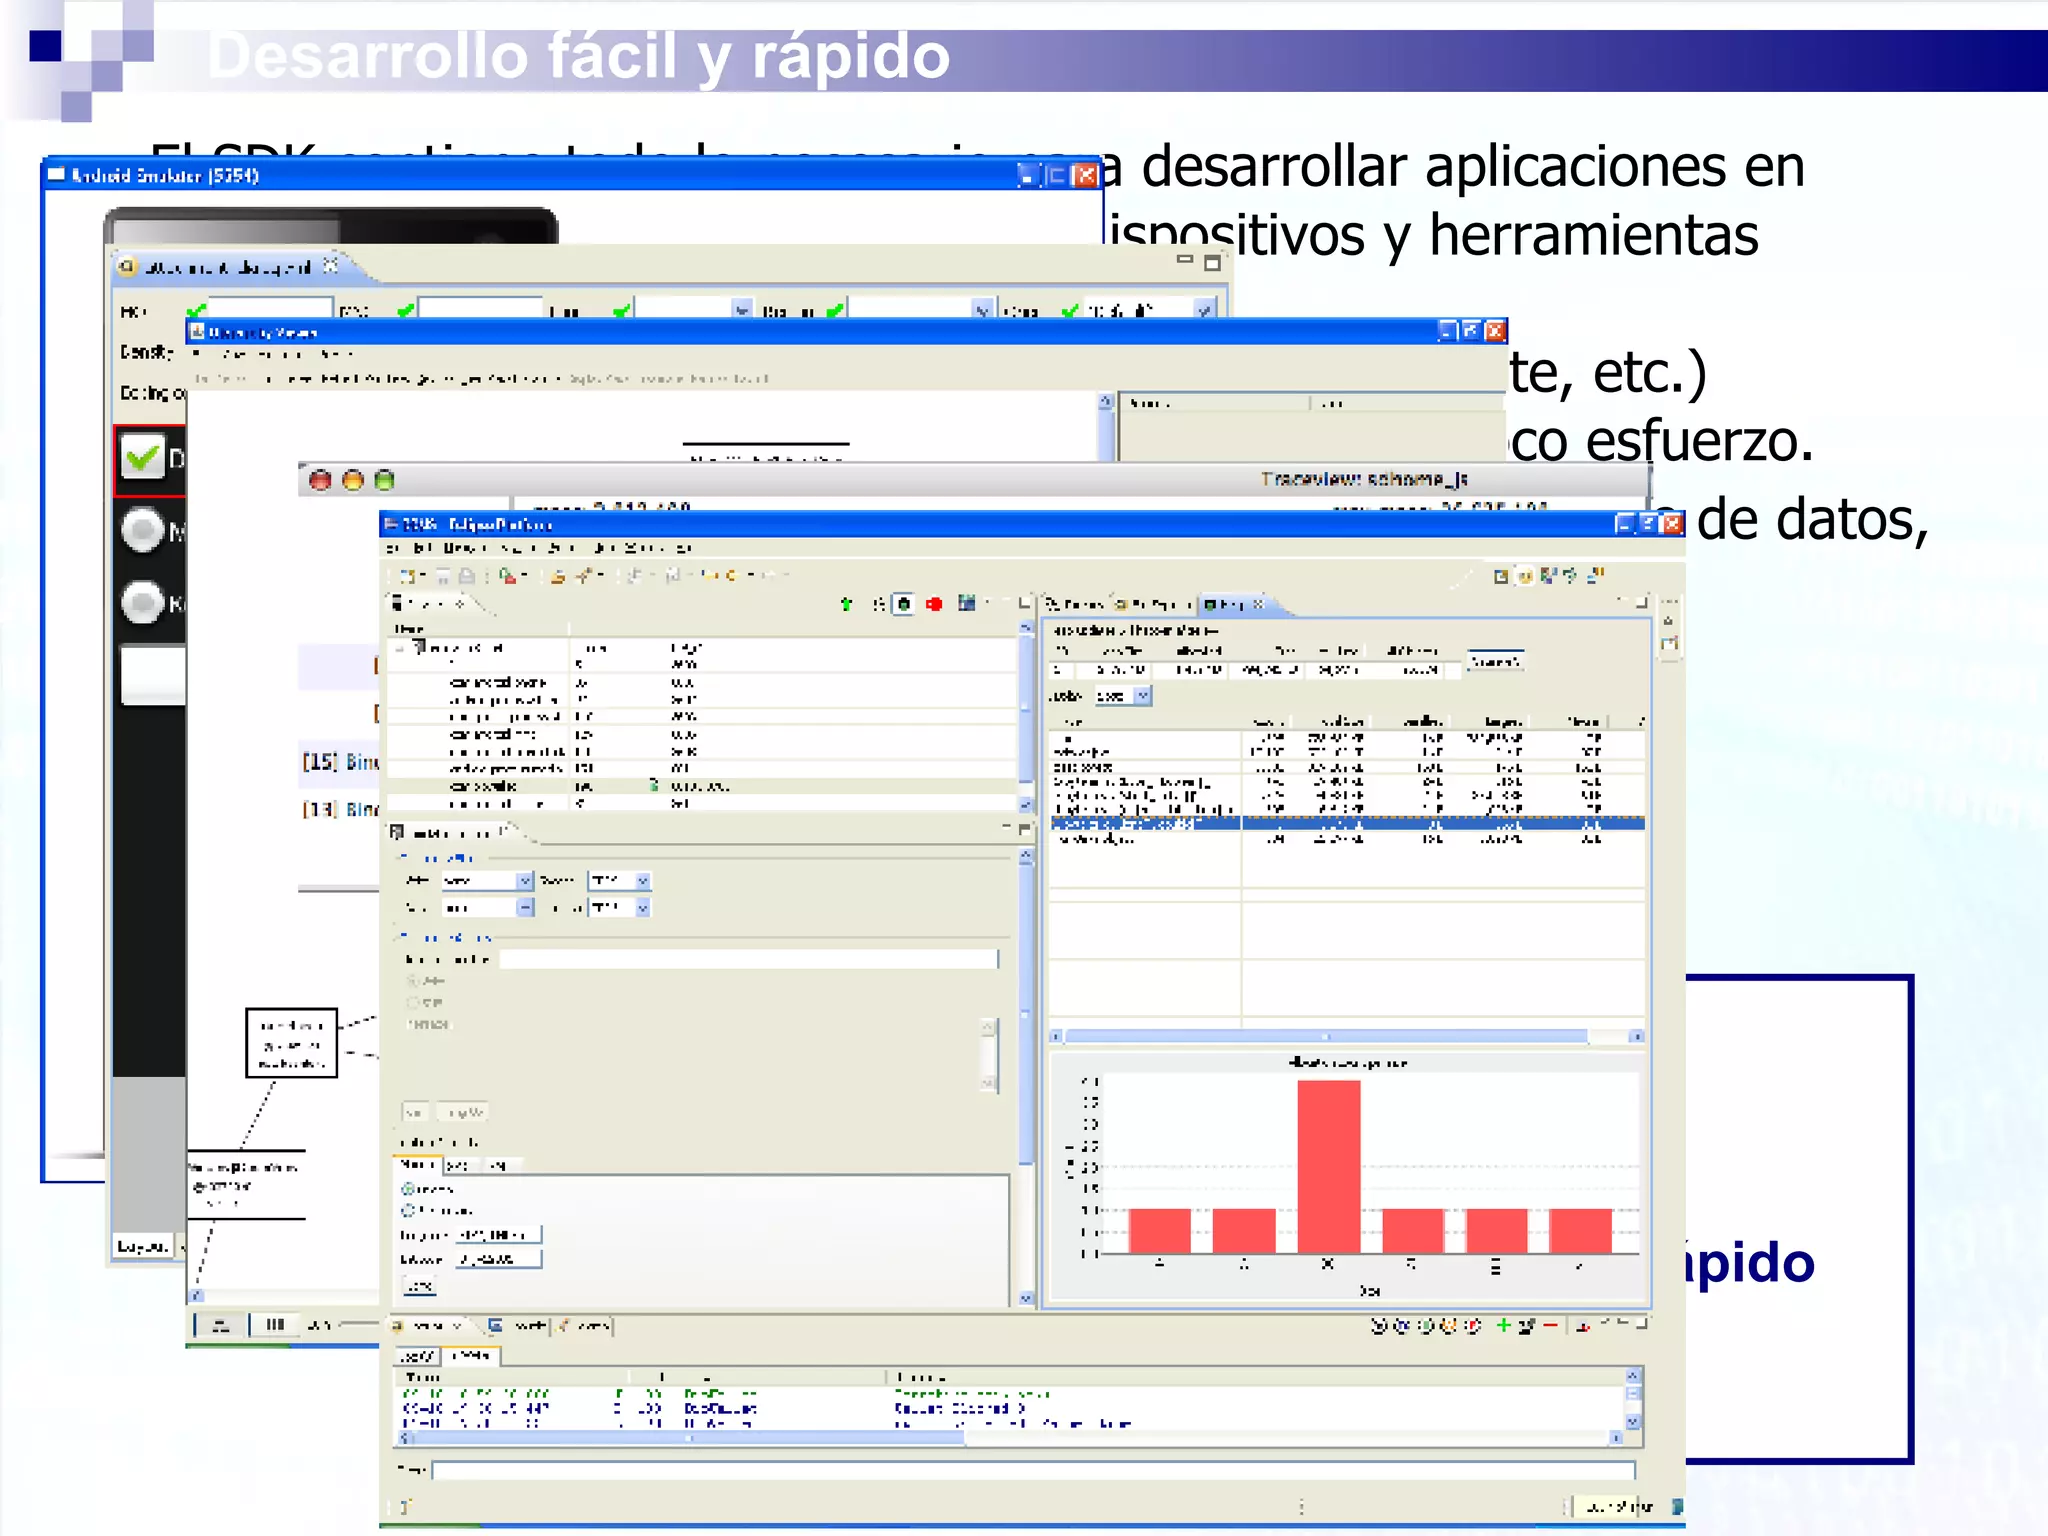Click the heap table horizontal scrollbar

click(1325, 1036)
